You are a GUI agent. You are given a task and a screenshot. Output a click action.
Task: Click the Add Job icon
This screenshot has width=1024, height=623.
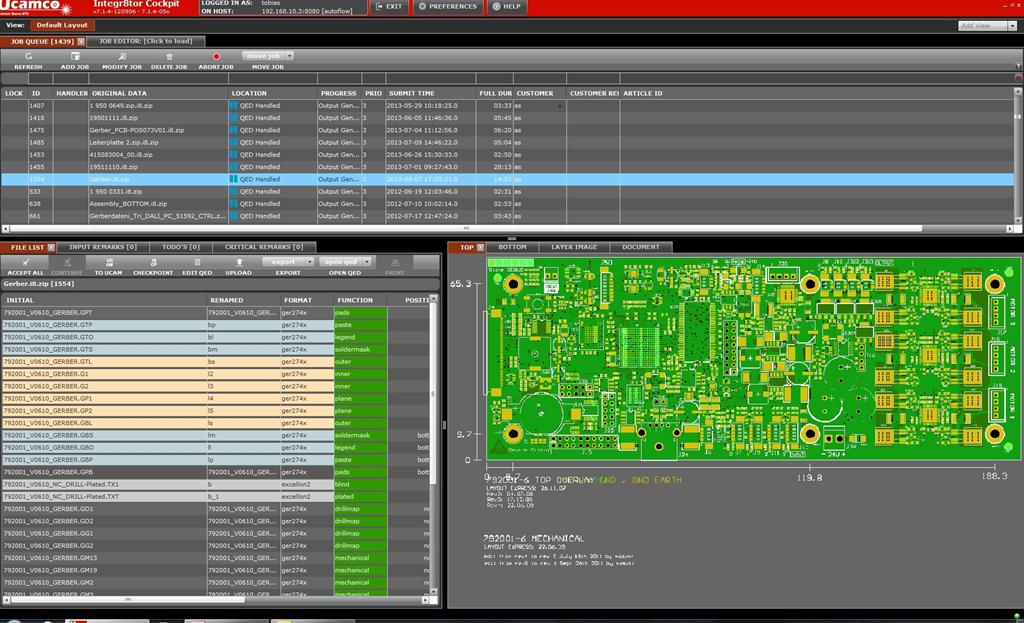[75, 57]
